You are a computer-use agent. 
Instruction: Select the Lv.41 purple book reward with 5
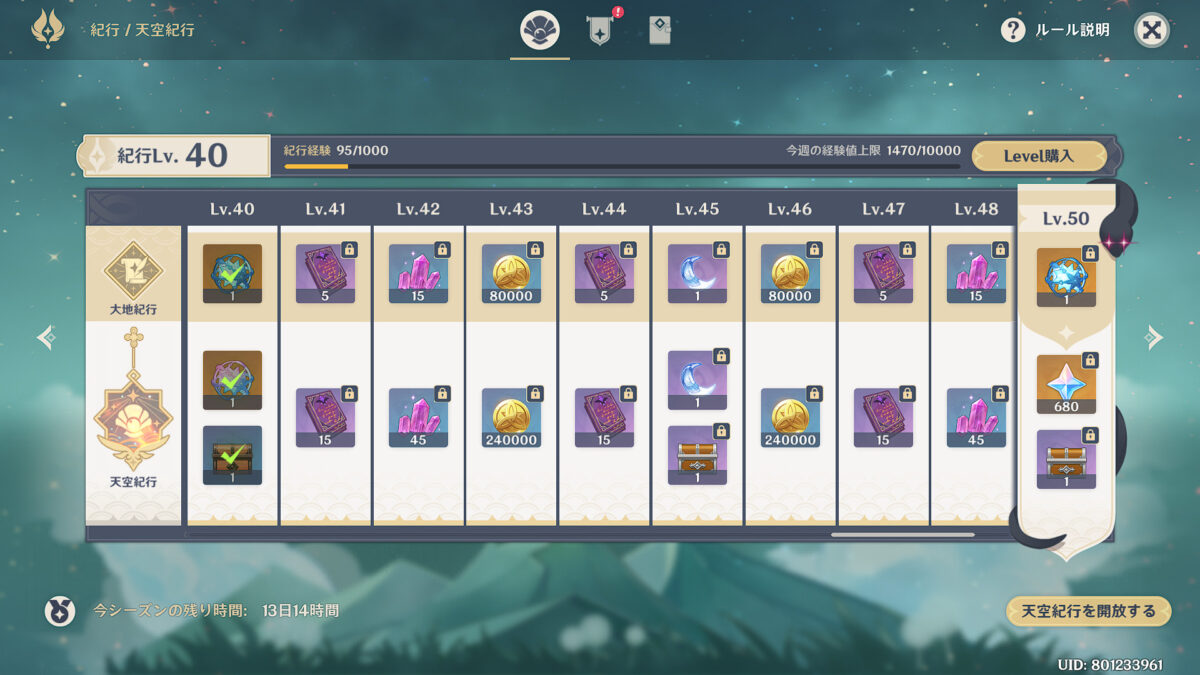[x=326, y=274]
